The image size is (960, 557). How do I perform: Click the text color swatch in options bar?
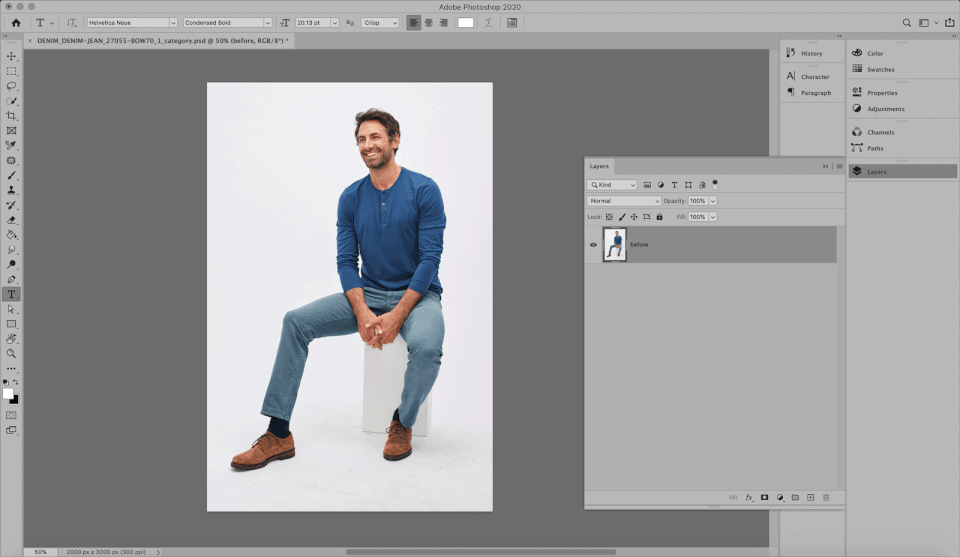[465, 22]
